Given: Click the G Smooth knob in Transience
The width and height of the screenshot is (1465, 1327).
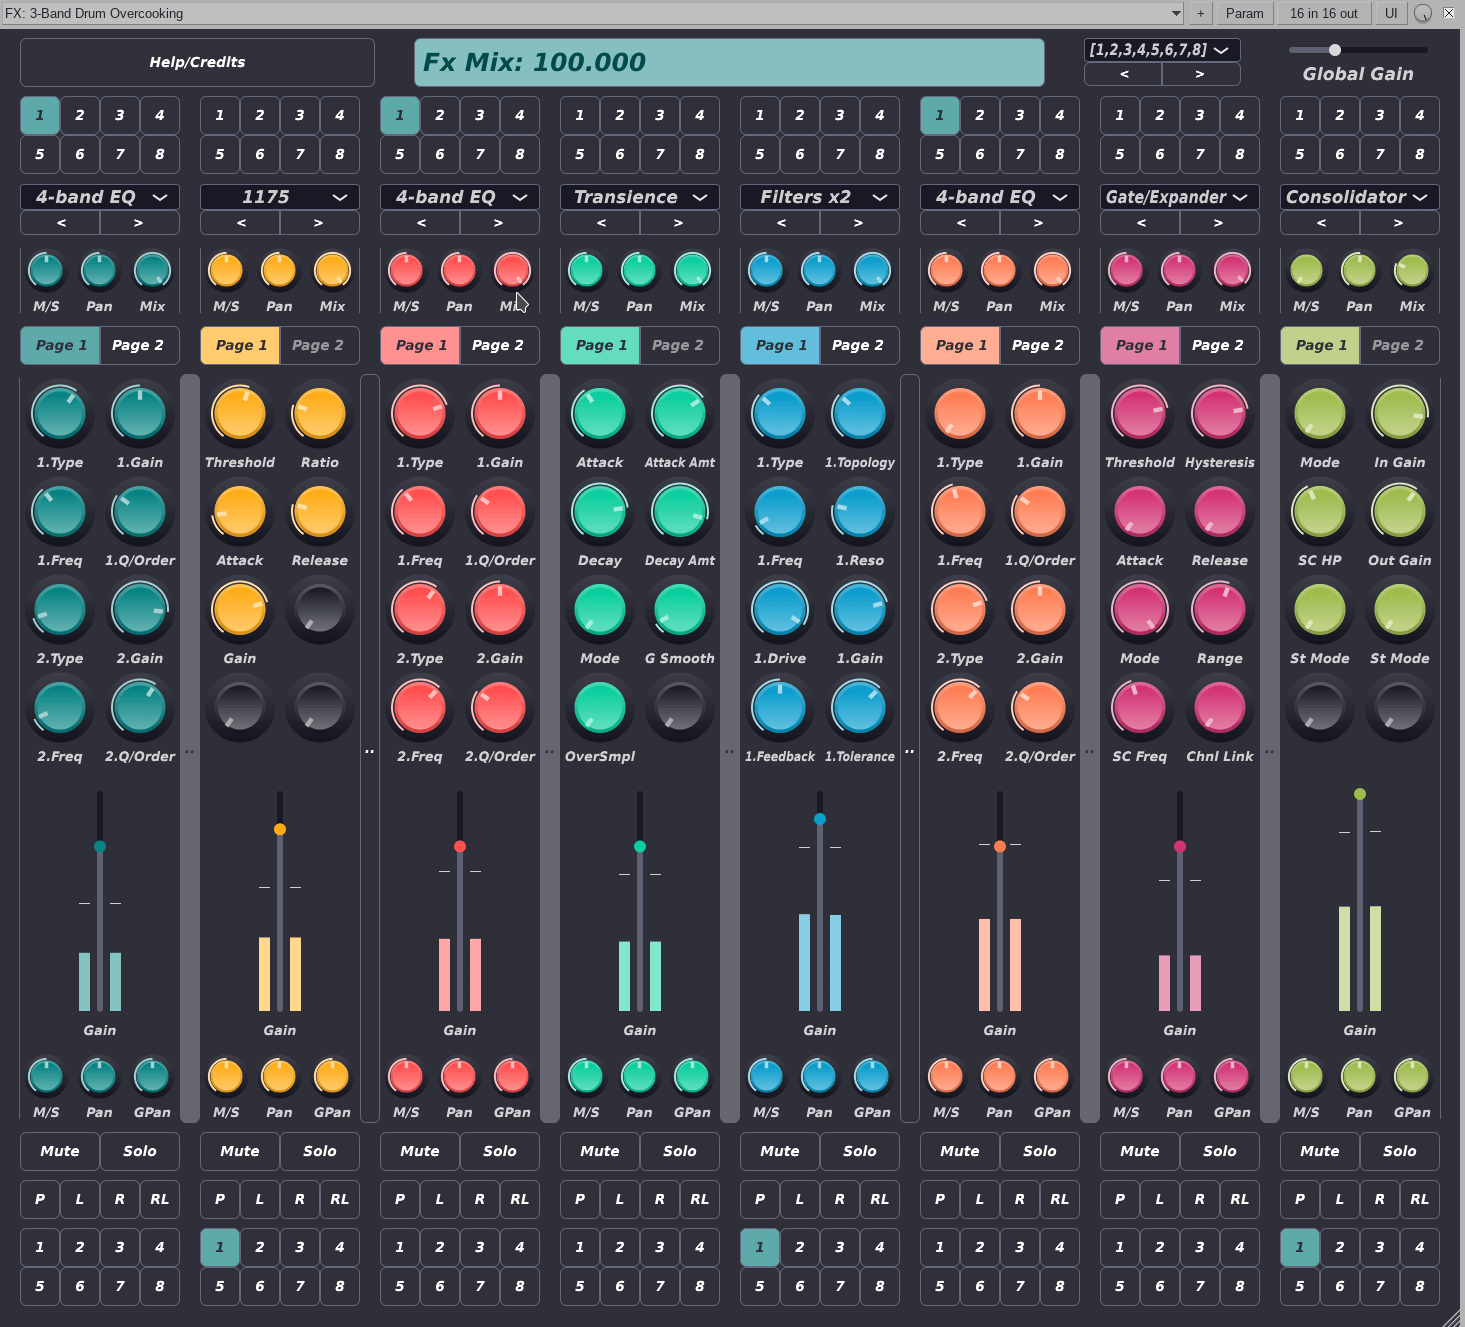Looking at the screenshot, I should [679, 610].
